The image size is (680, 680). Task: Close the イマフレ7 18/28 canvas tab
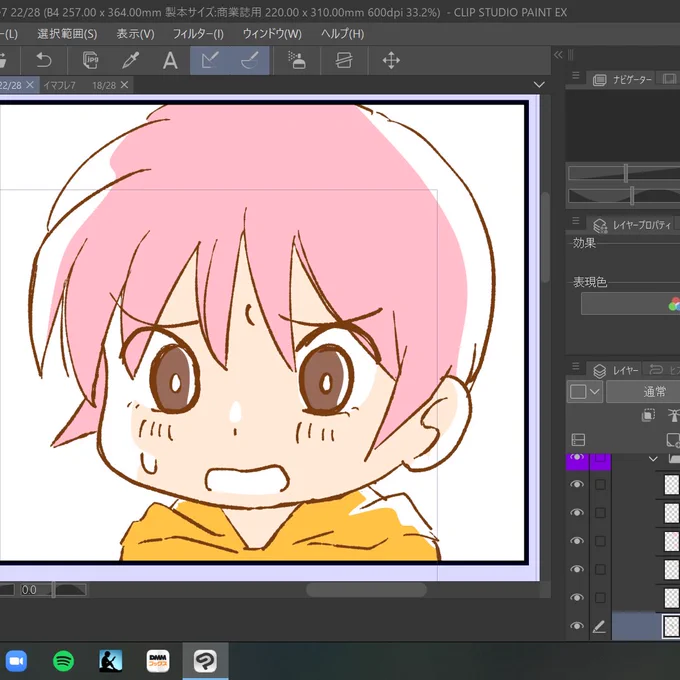[x=124, y=85]
